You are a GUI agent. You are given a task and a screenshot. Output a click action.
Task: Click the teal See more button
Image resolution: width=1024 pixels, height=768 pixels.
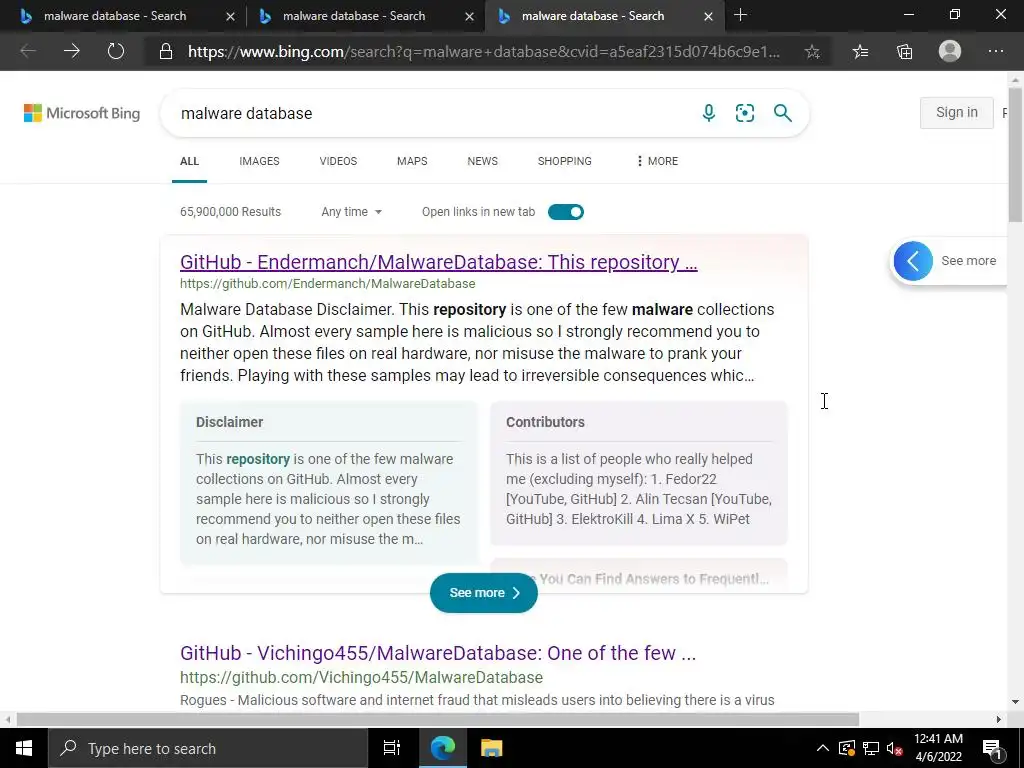coord(484,593)
